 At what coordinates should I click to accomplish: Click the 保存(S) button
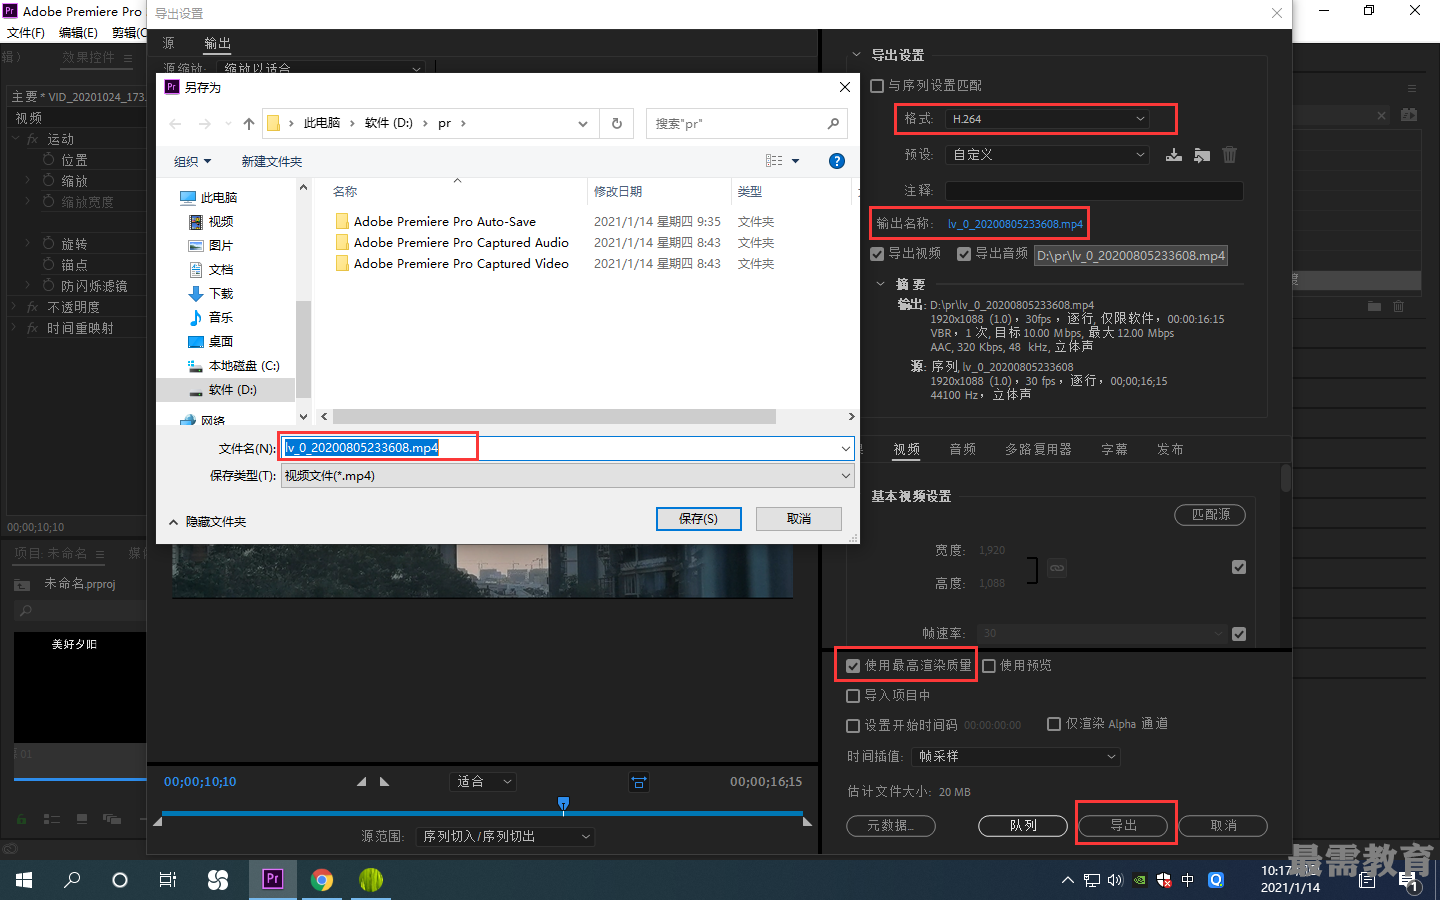pos(699,519)
